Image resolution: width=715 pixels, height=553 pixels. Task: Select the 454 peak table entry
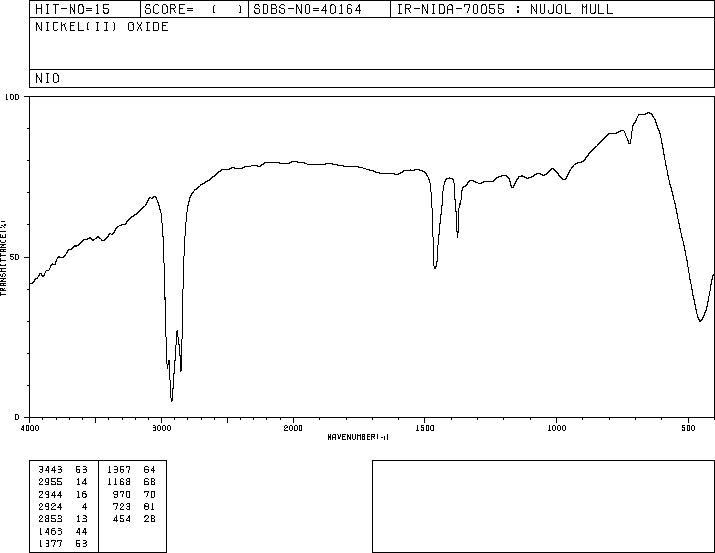(134, 519)
